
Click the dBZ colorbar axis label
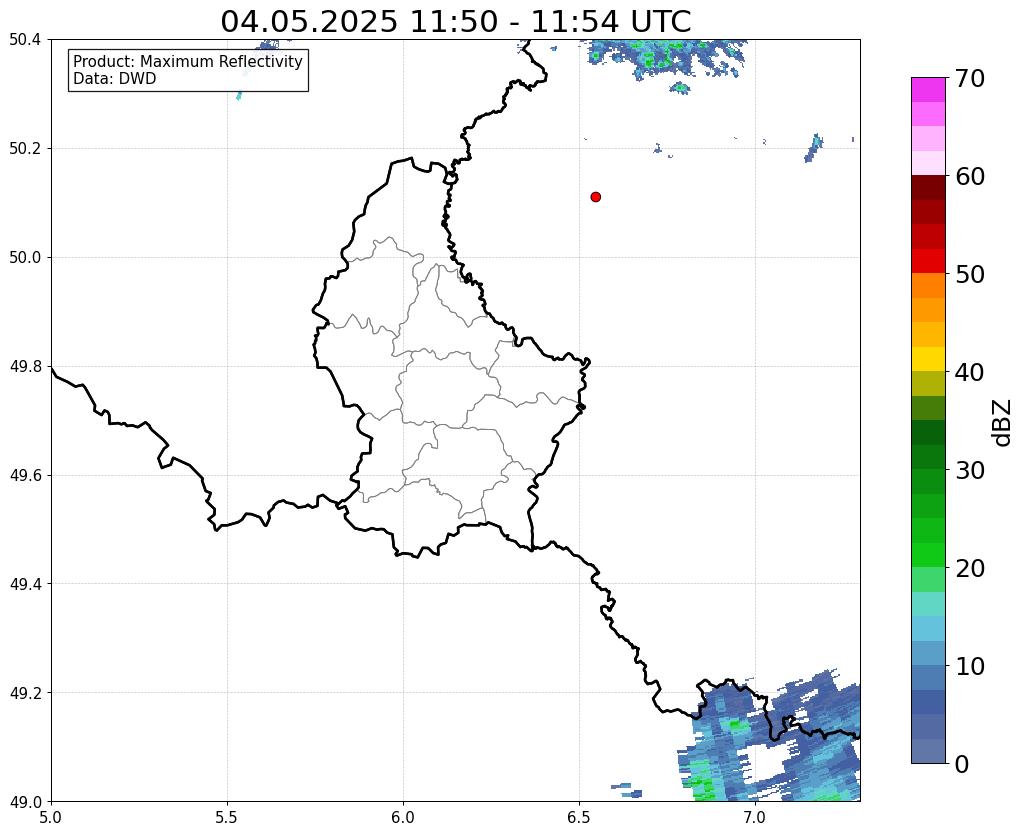click(x=1003, y=422)
